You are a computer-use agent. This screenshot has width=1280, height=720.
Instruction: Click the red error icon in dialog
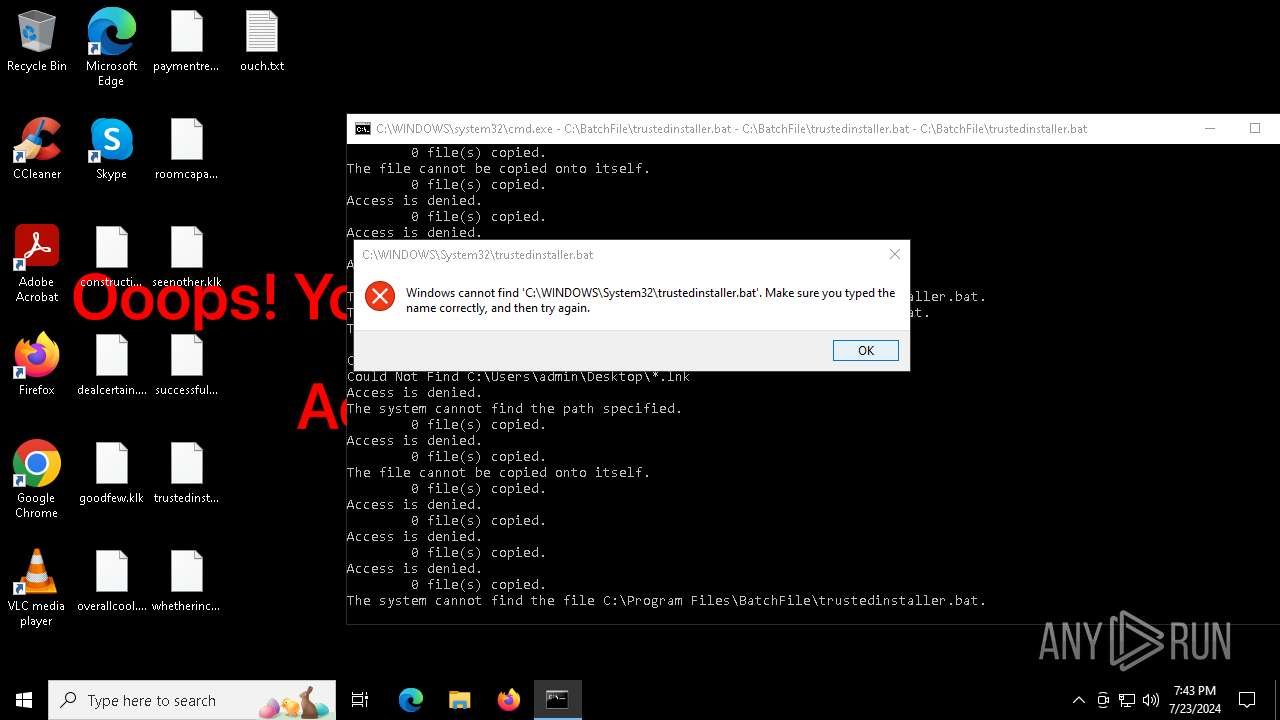pos(380,296)
